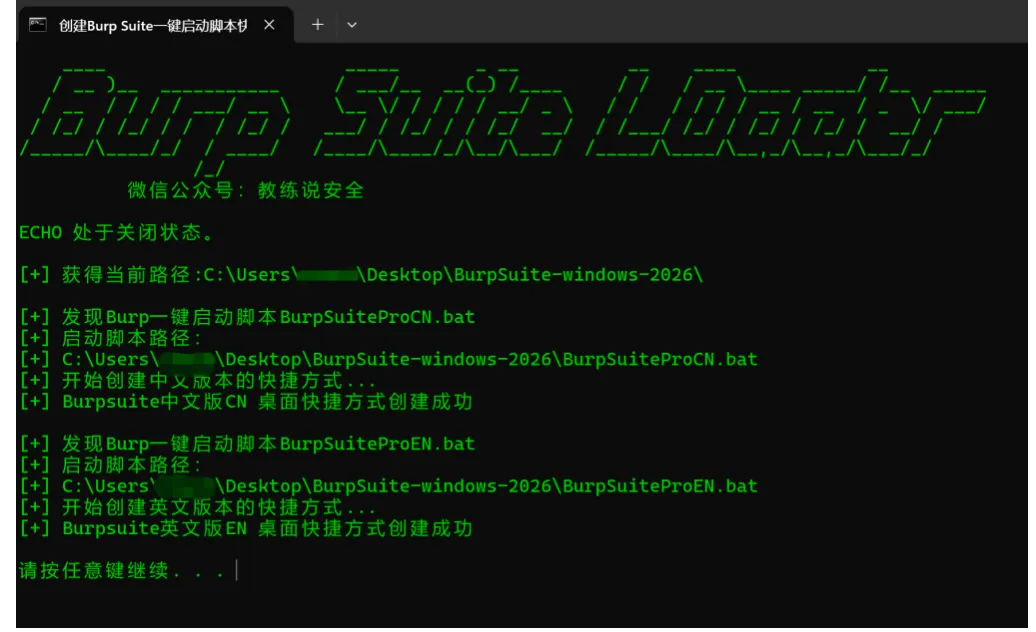This screenshot has height=632, width=1036.
Task: Click the Burpsuite中文版CN 桌面快捷方式创建成功 line
Action: [x=246, y=402]
